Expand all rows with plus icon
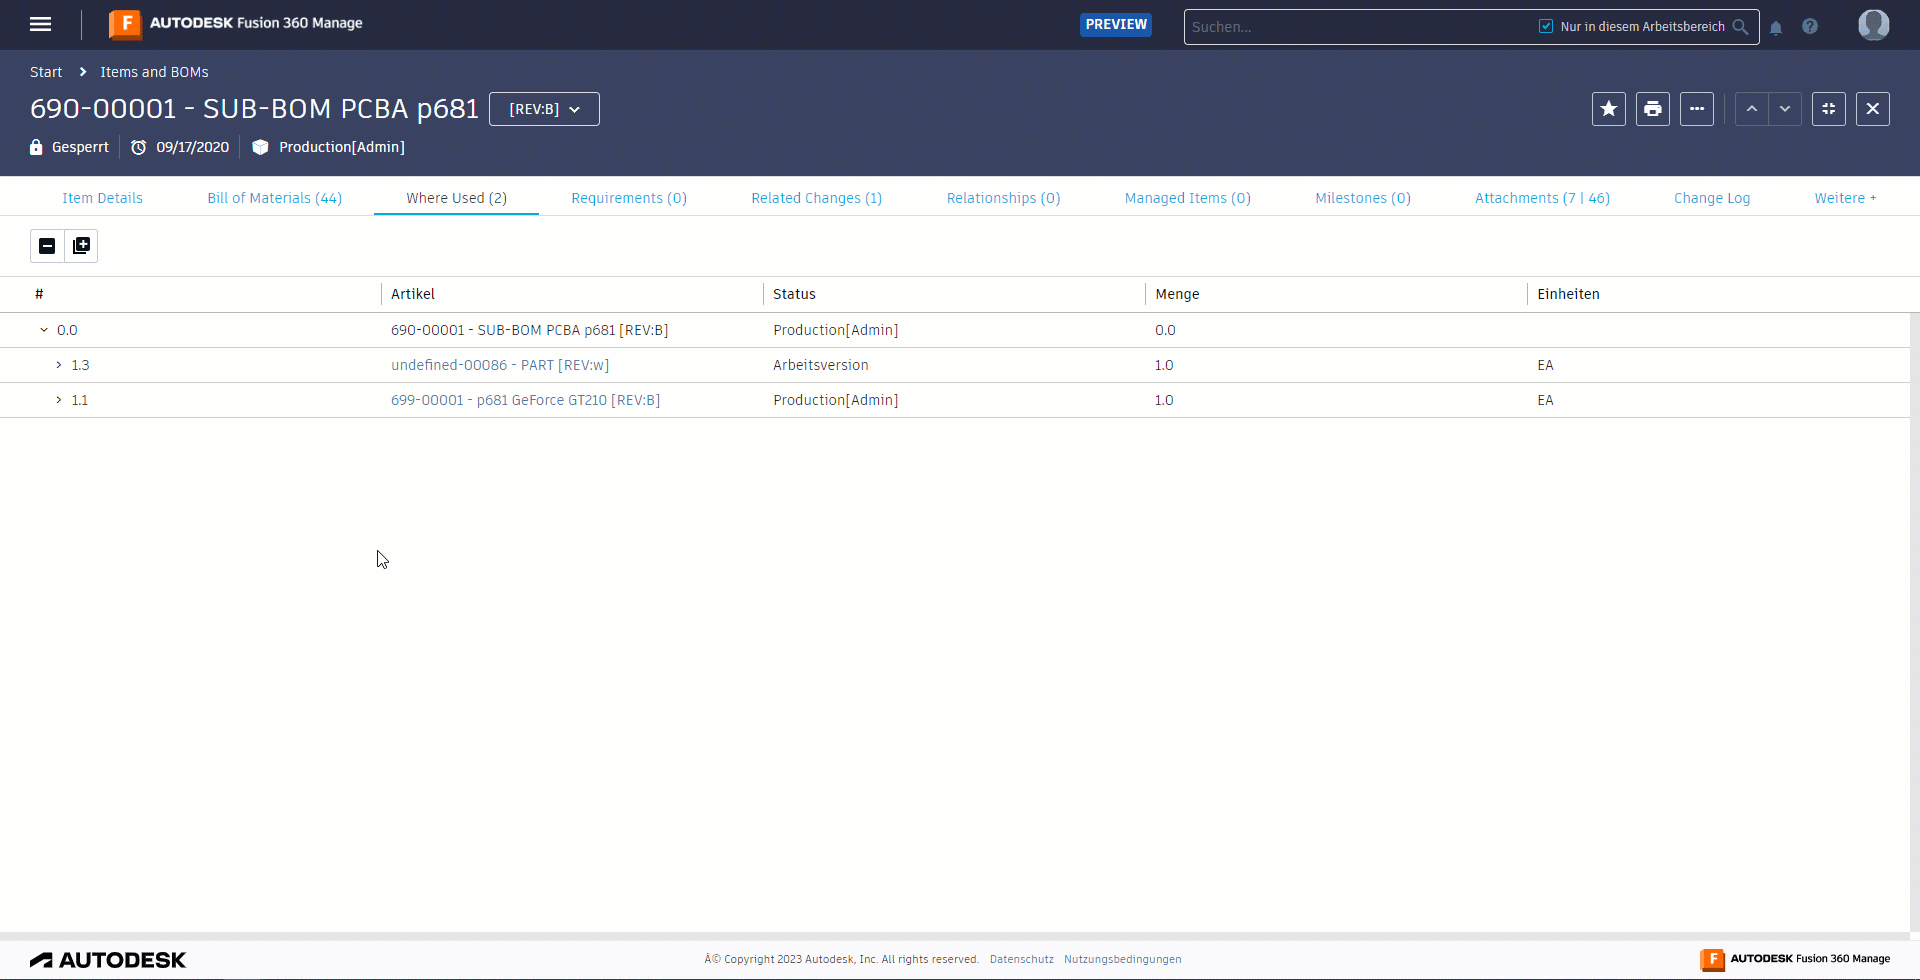1920x980 pixels. click(81, 246)
